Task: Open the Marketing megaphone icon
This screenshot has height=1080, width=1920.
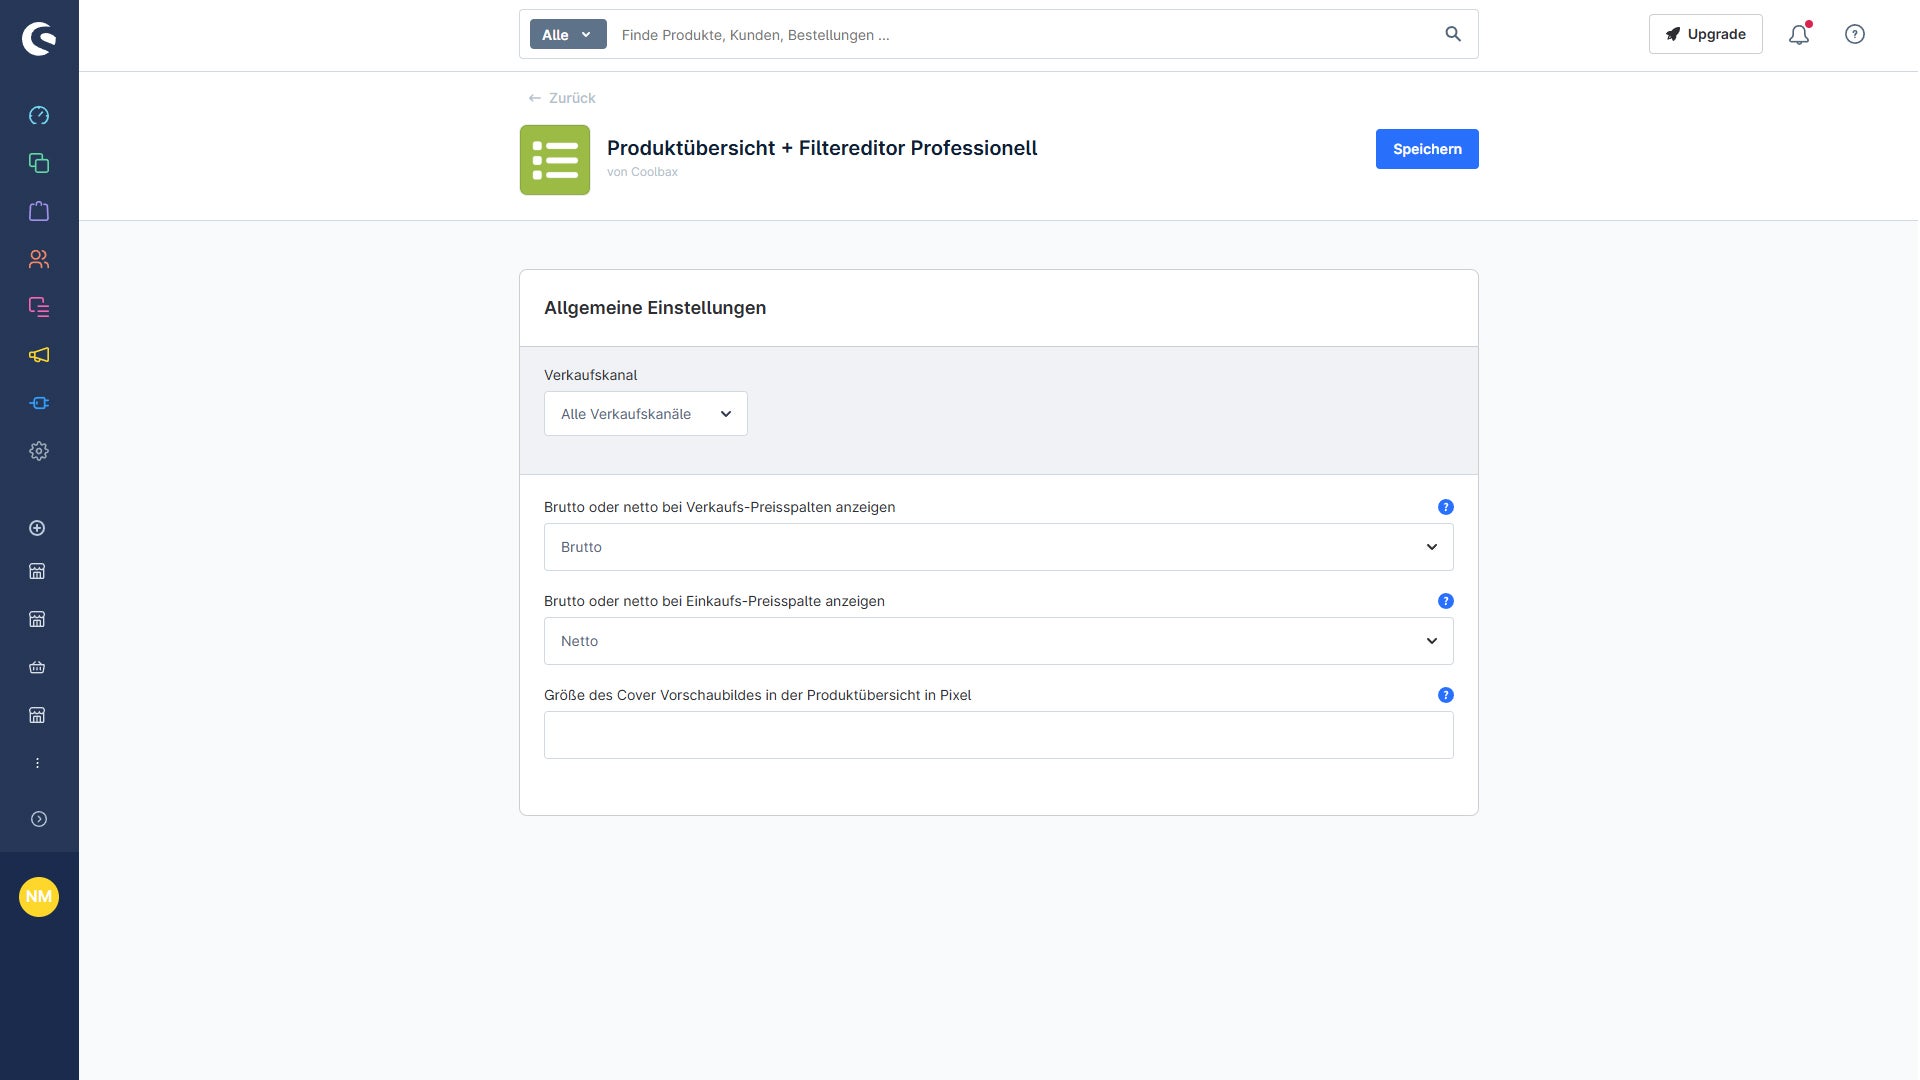Action: [39, 355]
